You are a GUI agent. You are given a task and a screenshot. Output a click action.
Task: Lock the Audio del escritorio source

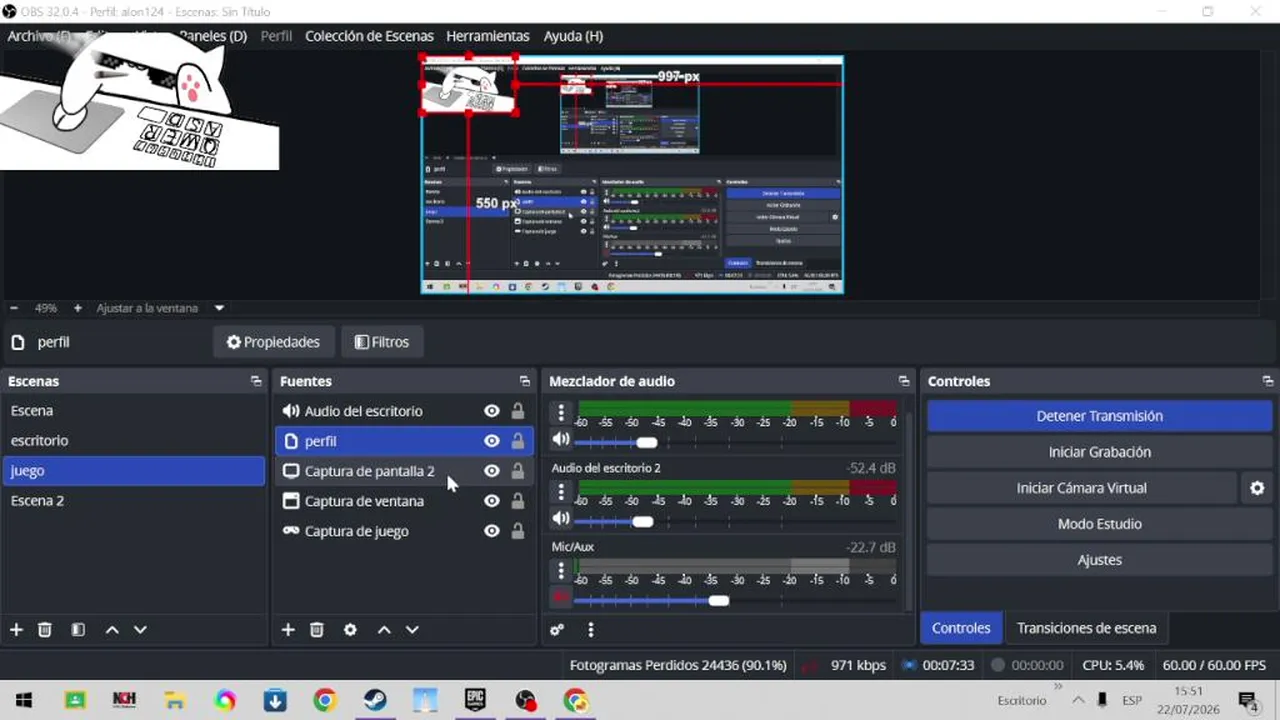point(518,411)
